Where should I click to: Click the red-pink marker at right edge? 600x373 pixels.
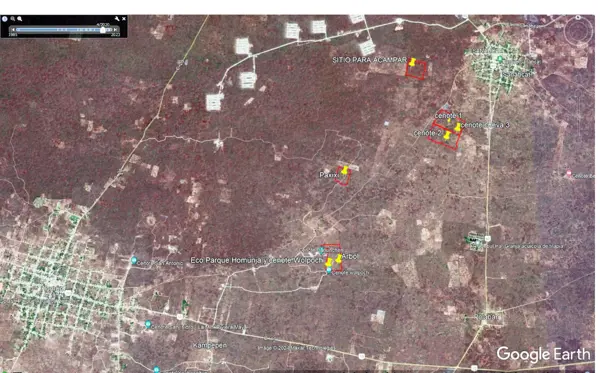pyautogui.click(x=569, y=174)
